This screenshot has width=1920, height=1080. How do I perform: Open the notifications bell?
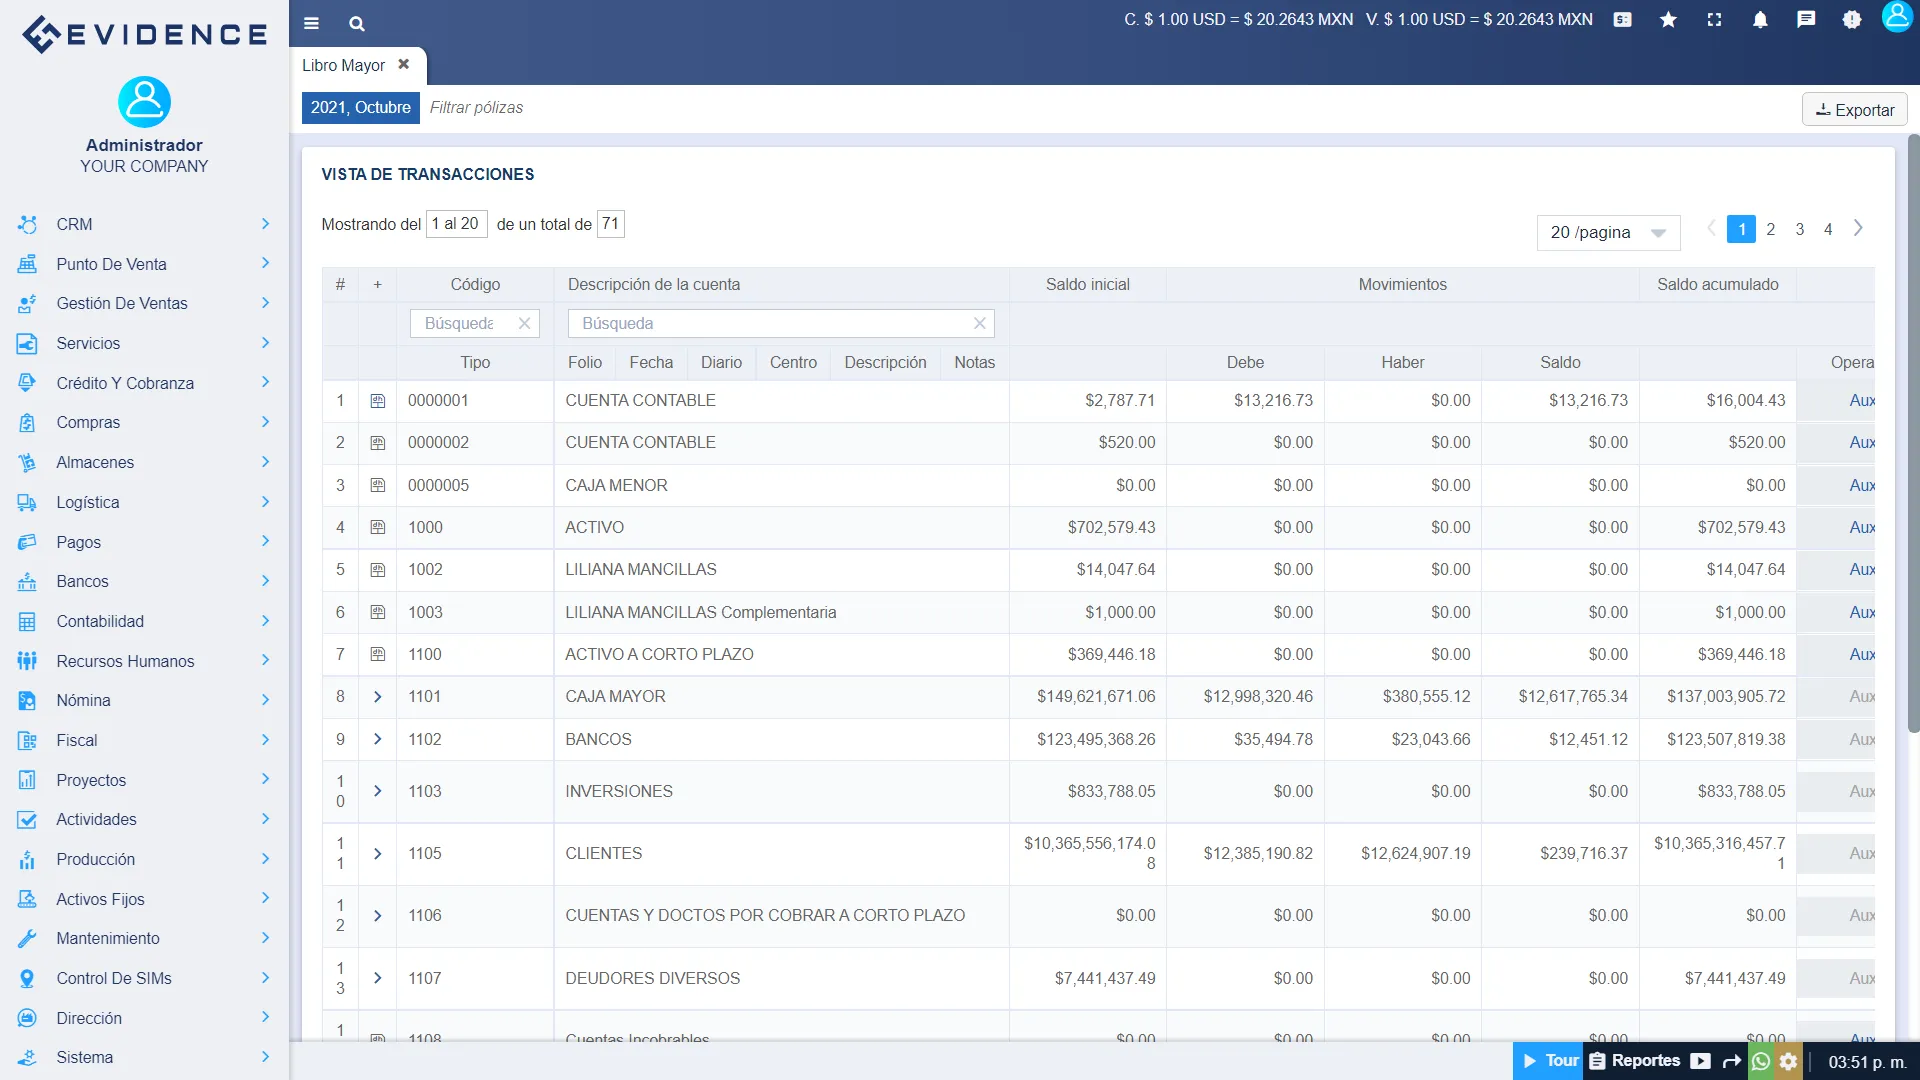pos(1760,19)
